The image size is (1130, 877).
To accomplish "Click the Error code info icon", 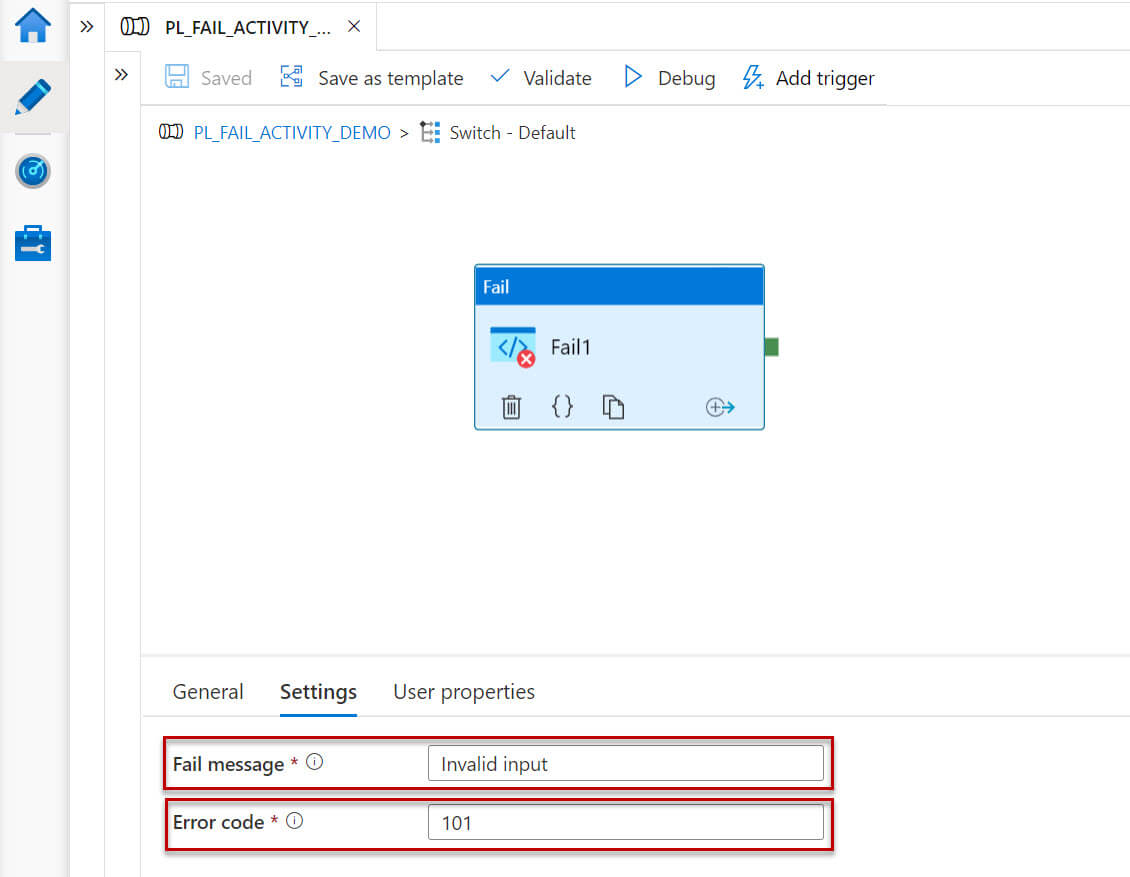I will click(x=295, y=821).
